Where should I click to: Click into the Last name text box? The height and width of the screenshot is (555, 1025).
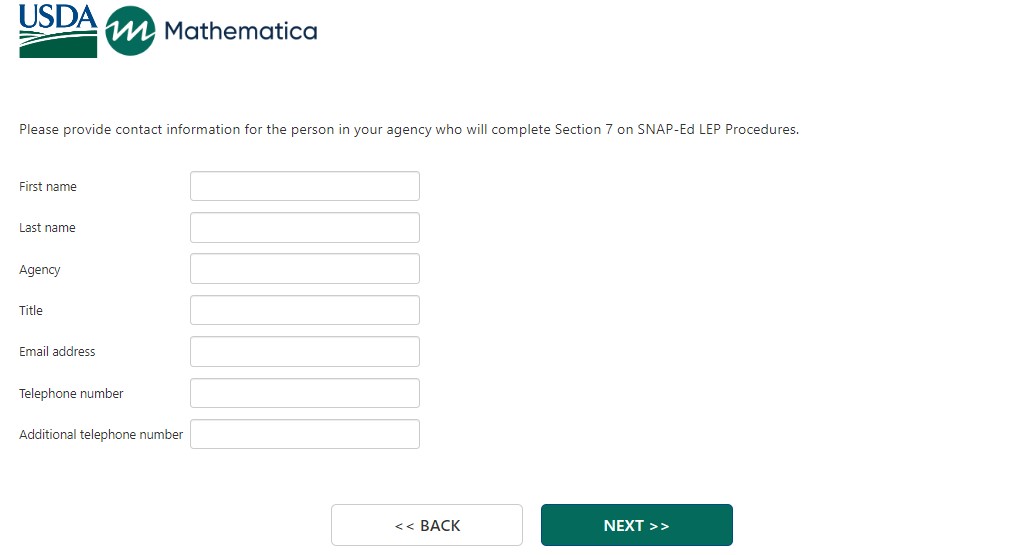304,227
